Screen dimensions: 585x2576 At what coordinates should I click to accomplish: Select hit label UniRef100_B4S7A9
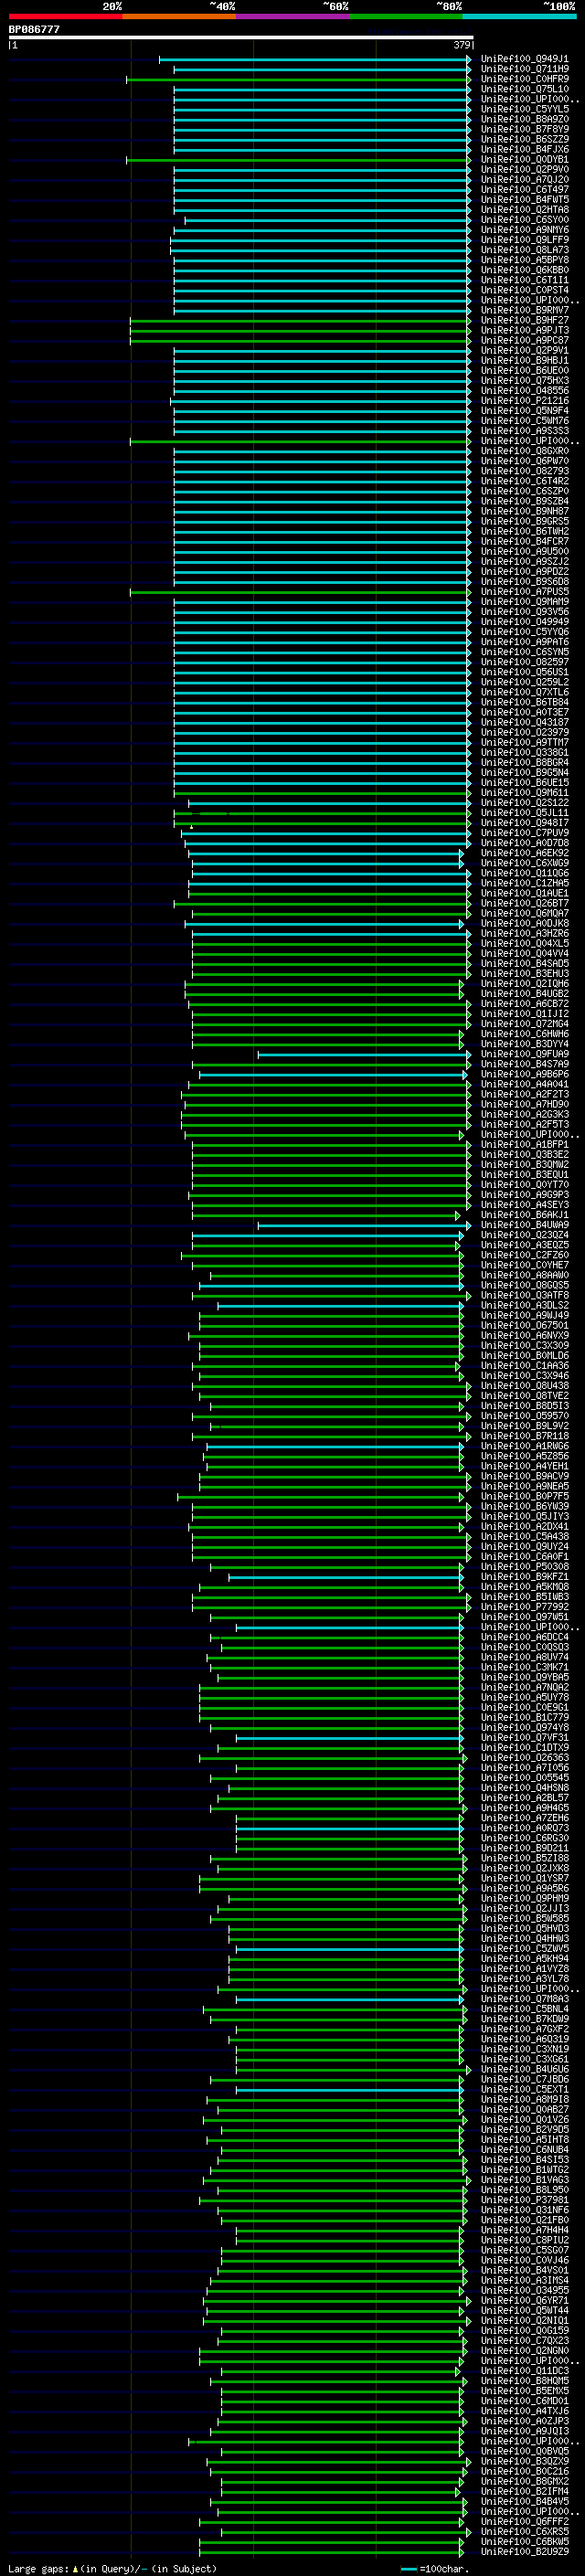tap(524, 1064)
